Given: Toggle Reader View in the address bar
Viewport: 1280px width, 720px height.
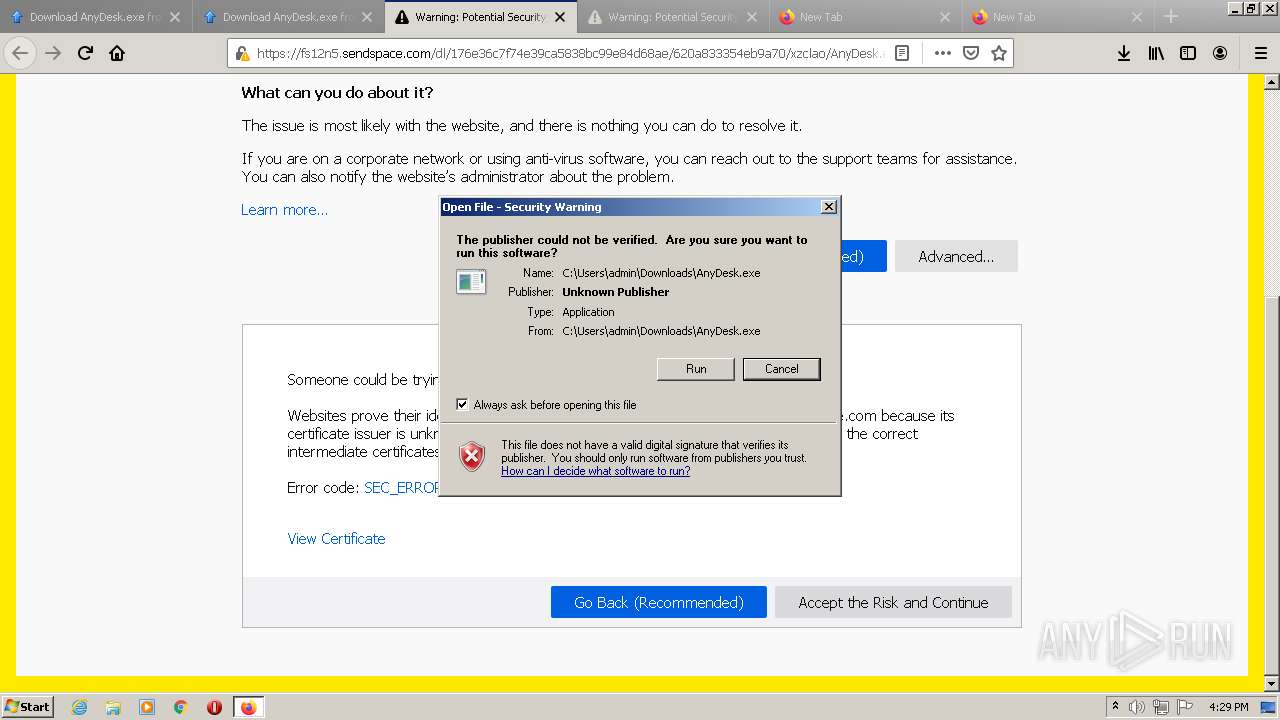Looking at the screenshot, I should pos(902,53).
